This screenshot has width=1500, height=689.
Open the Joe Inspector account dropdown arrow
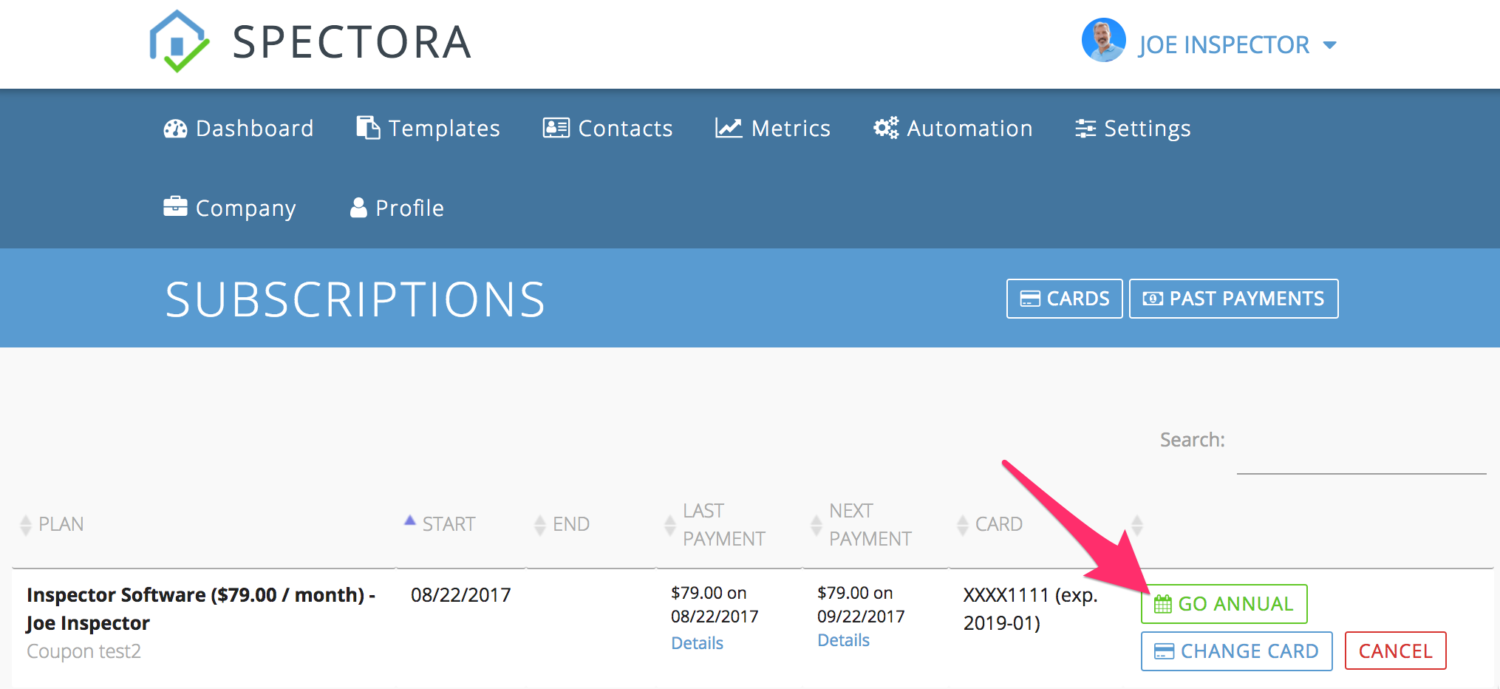[x=1329, y=46]
